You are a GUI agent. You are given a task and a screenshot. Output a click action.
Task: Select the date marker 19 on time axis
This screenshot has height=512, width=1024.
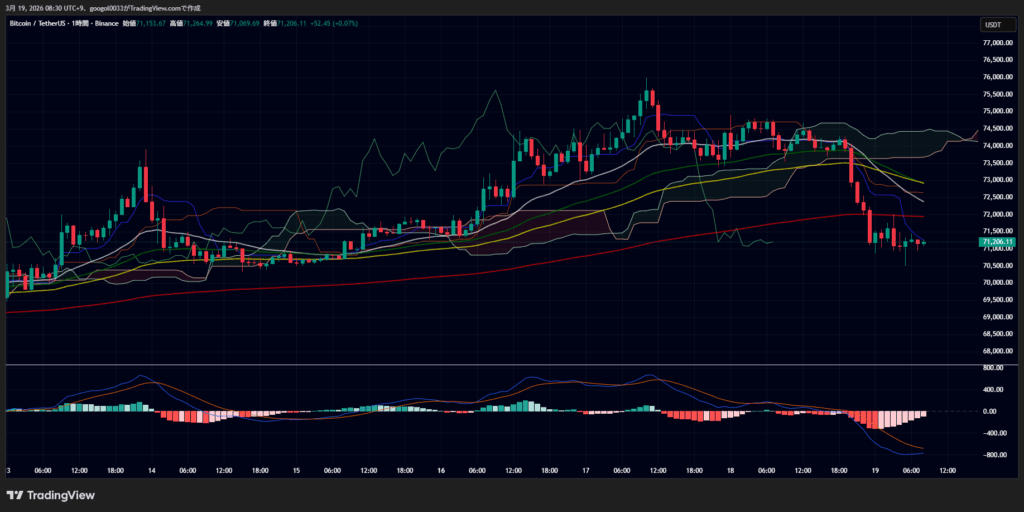click(877, 471)
